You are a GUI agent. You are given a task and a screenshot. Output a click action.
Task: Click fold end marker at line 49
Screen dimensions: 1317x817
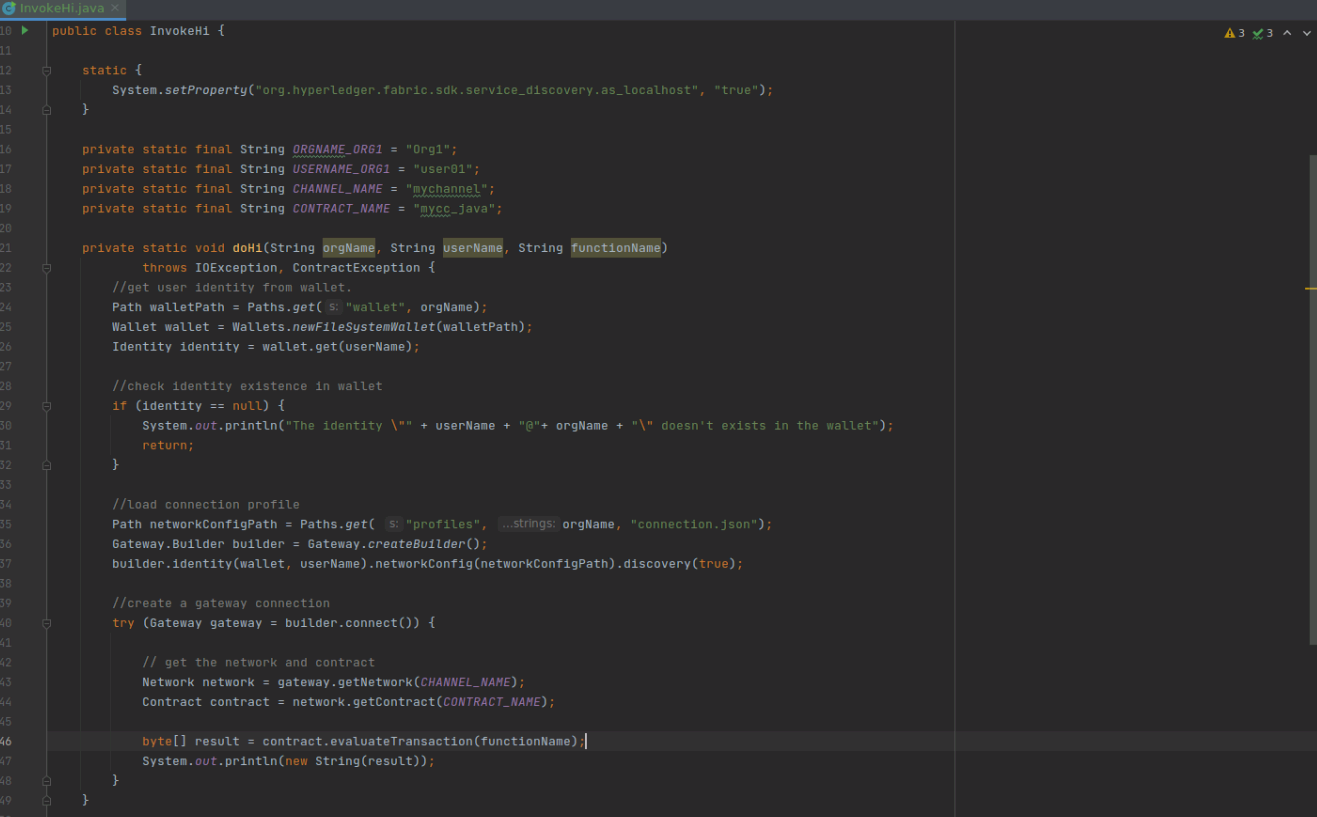pyautogui.click(x=47, y=800)
